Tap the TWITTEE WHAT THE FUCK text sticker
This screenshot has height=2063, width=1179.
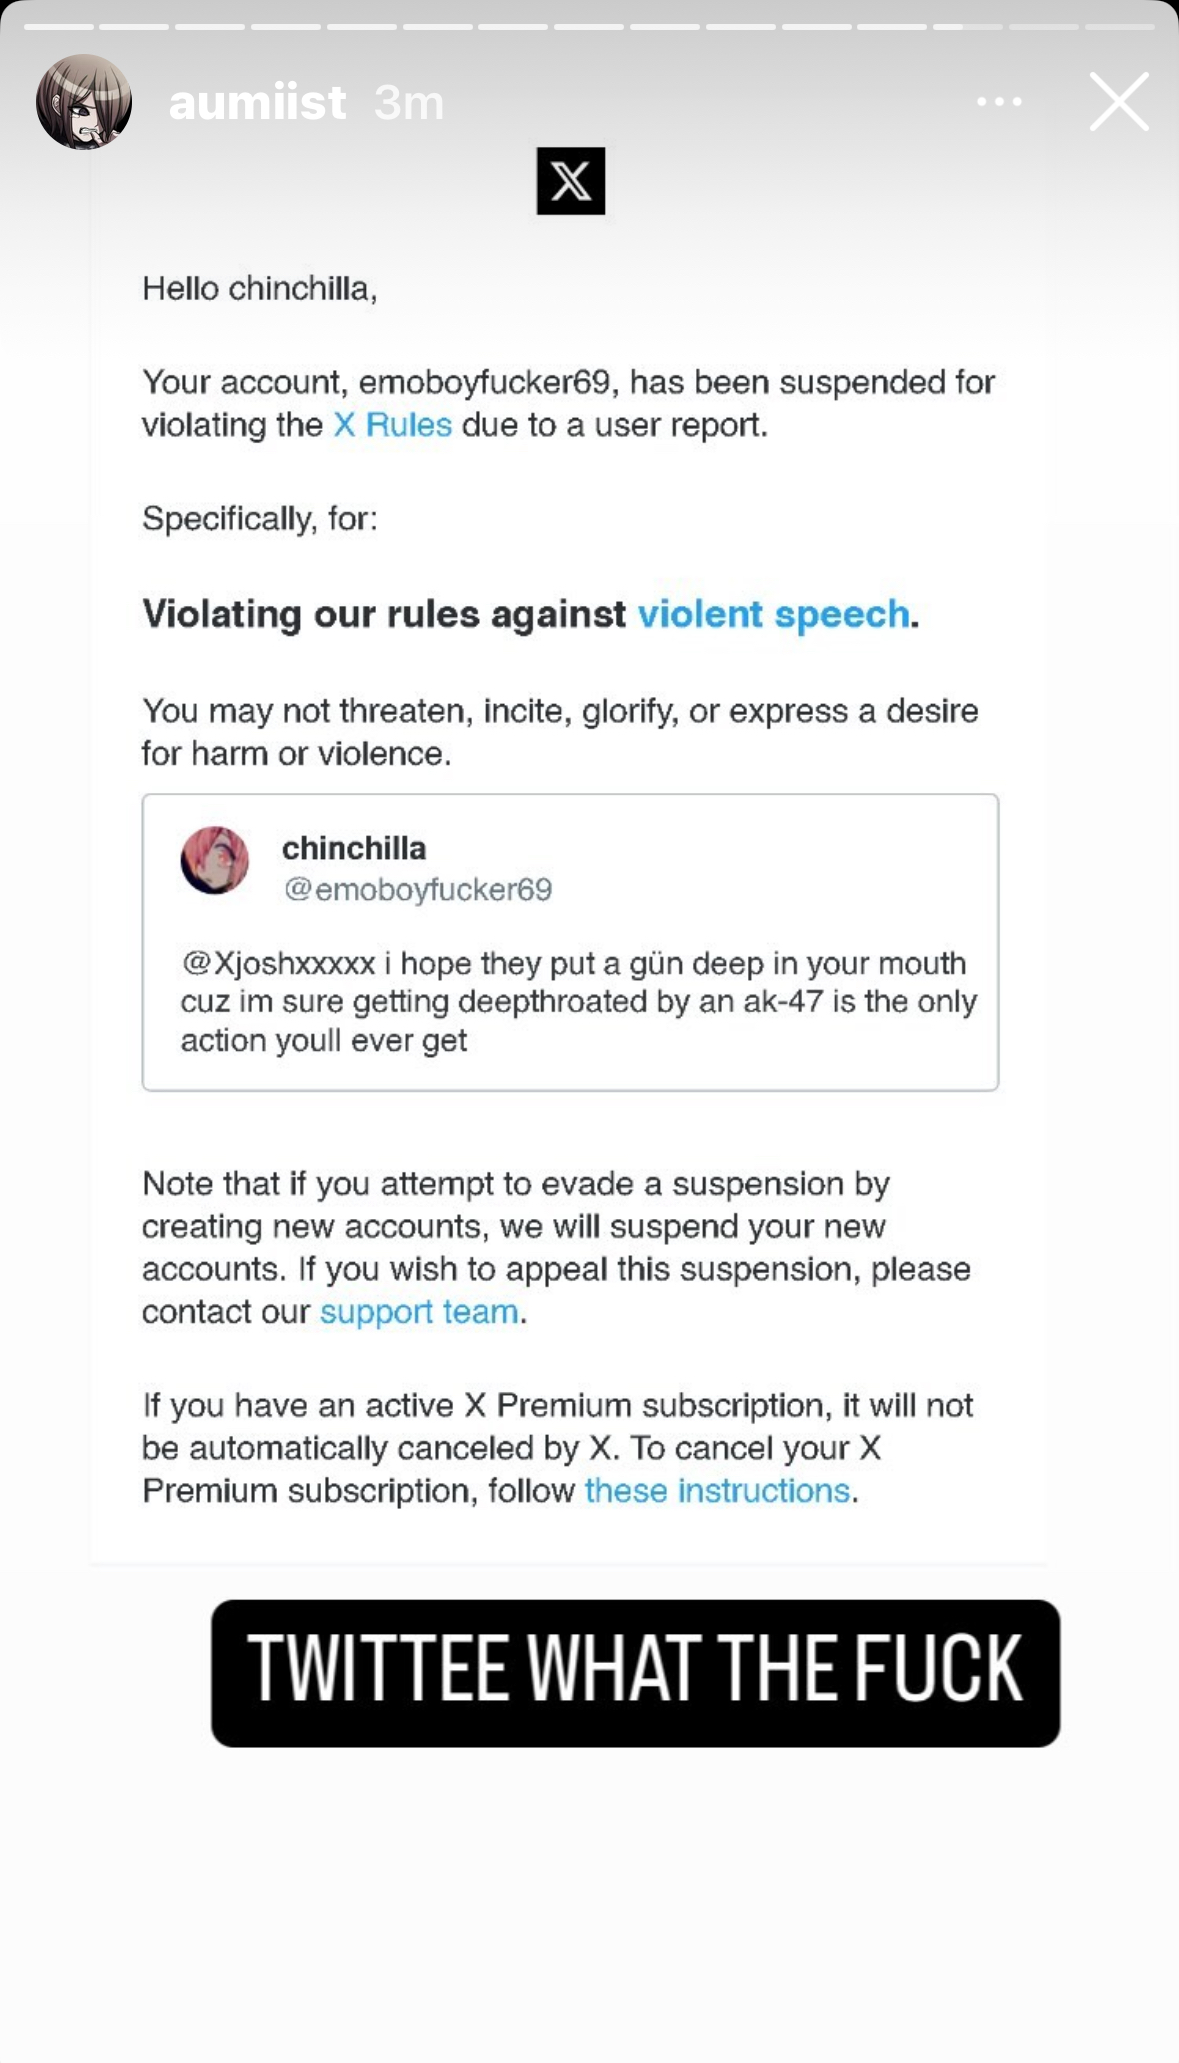pos(635,1673)
